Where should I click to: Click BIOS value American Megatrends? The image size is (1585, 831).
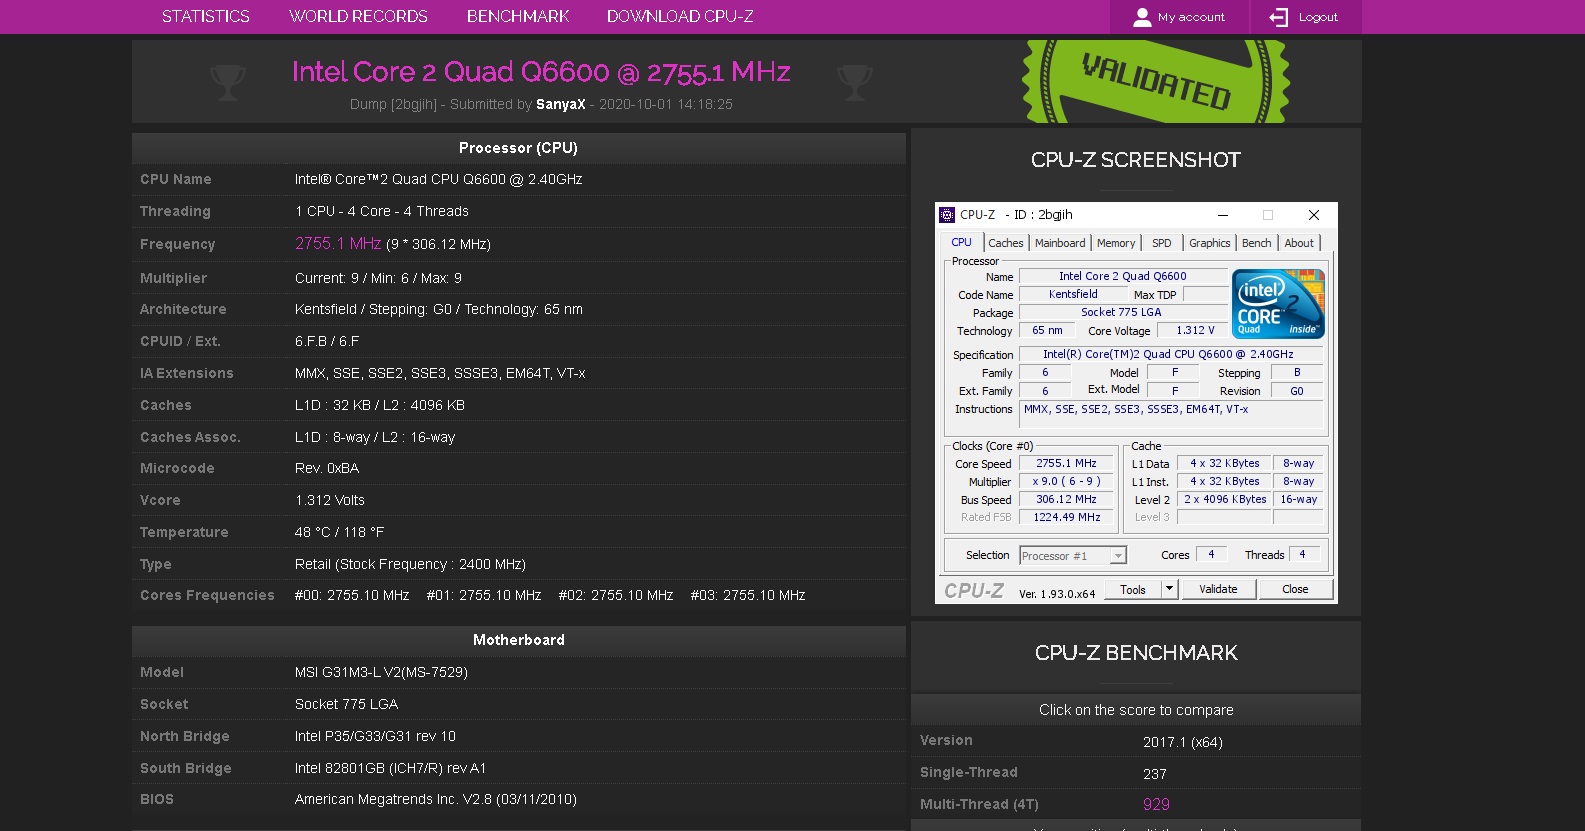(x=436, y=799)
